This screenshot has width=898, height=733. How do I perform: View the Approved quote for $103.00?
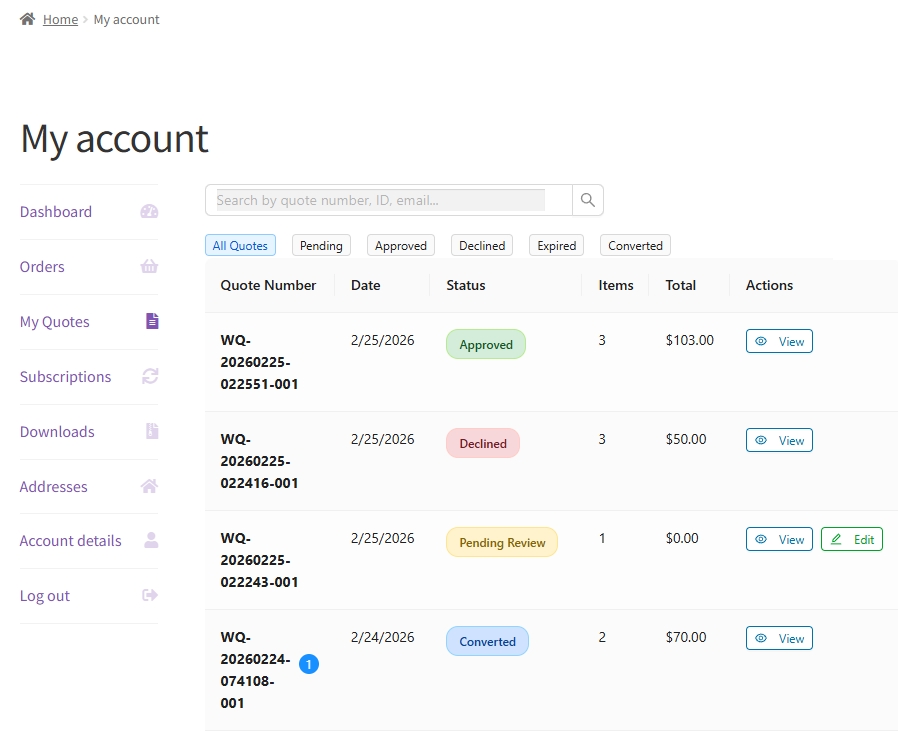pyautogui.click(x=779, y=341)
